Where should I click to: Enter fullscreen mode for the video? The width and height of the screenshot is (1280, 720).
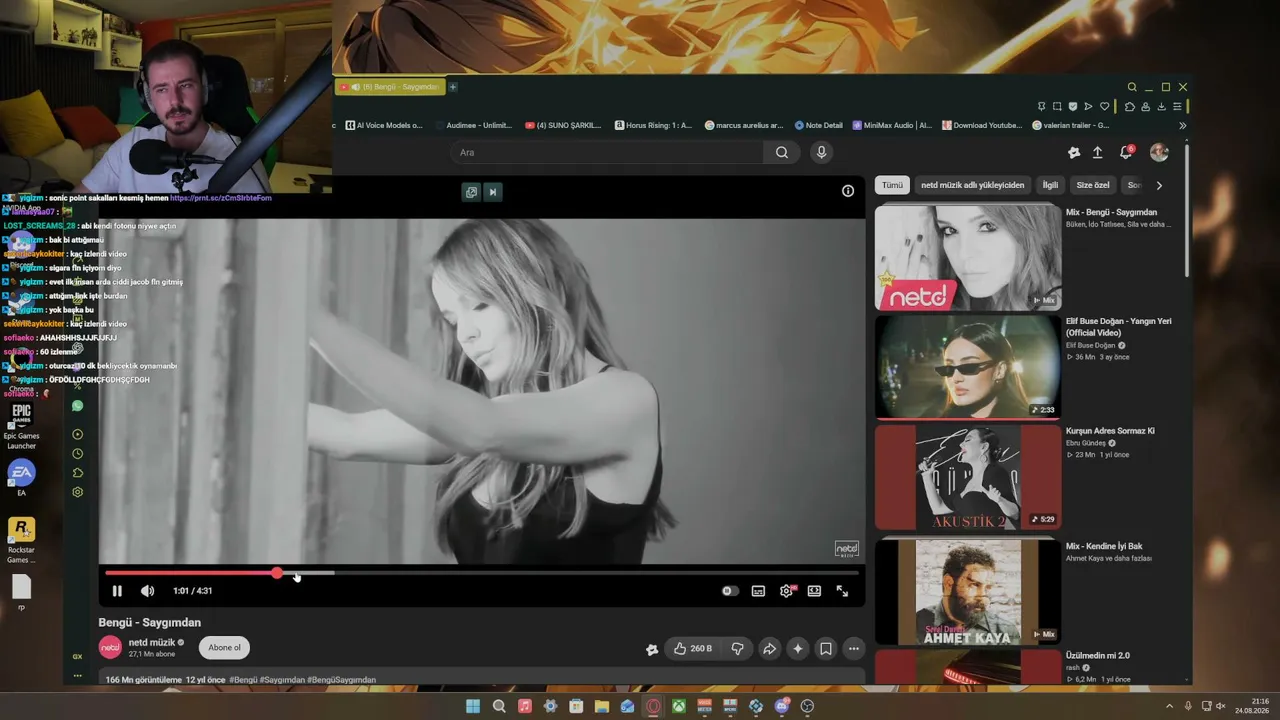click(x=842, y=591)
